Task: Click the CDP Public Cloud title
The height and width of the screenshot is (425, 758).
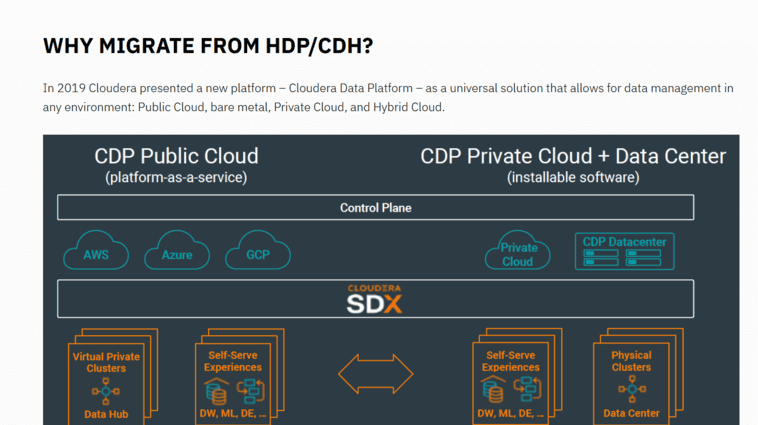Action: click(176, 157)
